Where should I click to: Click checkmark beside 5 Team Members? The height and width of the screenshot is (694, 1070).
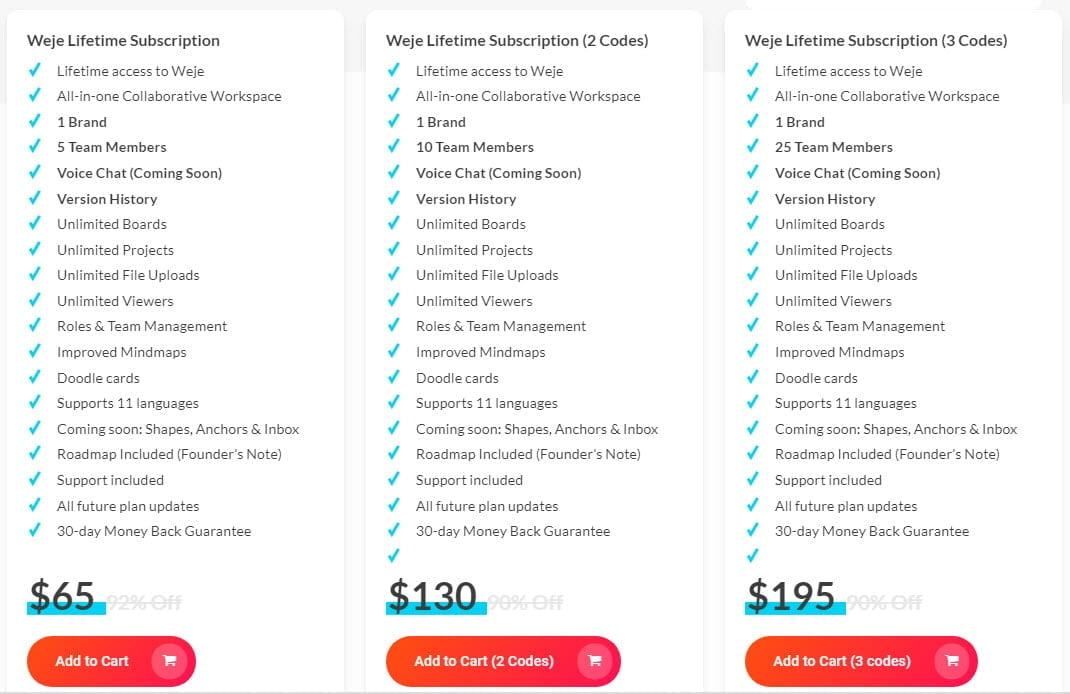[35, 147]
